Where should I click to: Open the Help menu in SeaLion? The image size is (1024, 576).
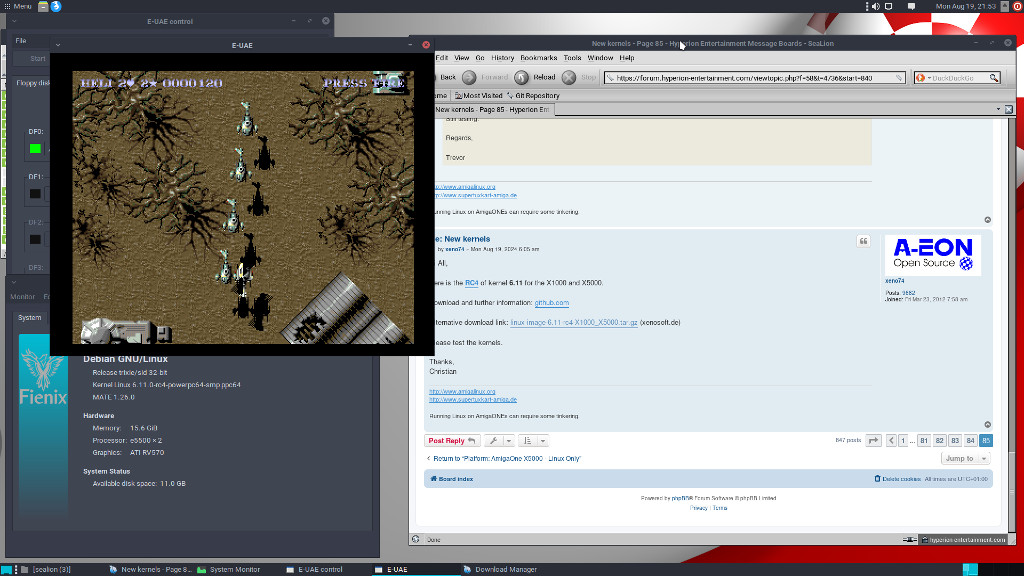coord(627,58)
